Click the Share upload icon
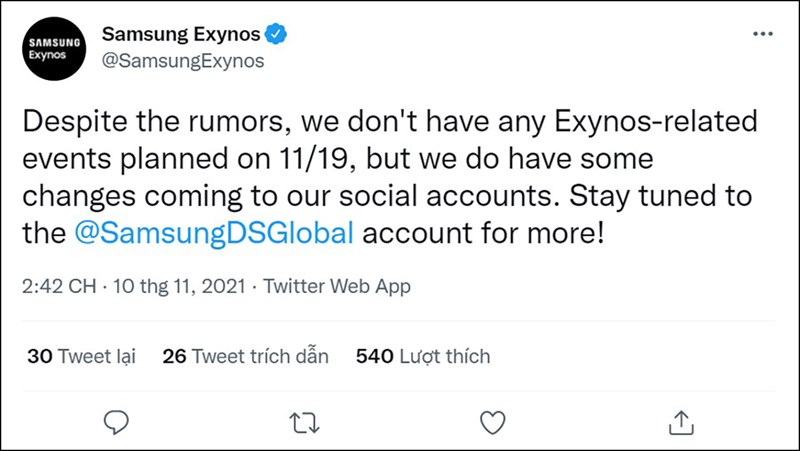The image size is (800, 451). click(680, 420)
